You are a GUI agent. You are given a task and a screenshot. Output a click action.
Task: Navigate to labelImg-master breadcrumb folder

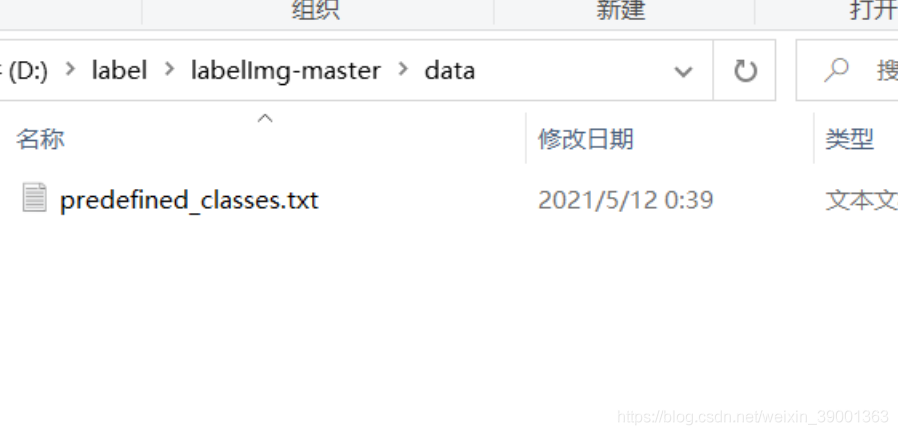click(286, 70)
